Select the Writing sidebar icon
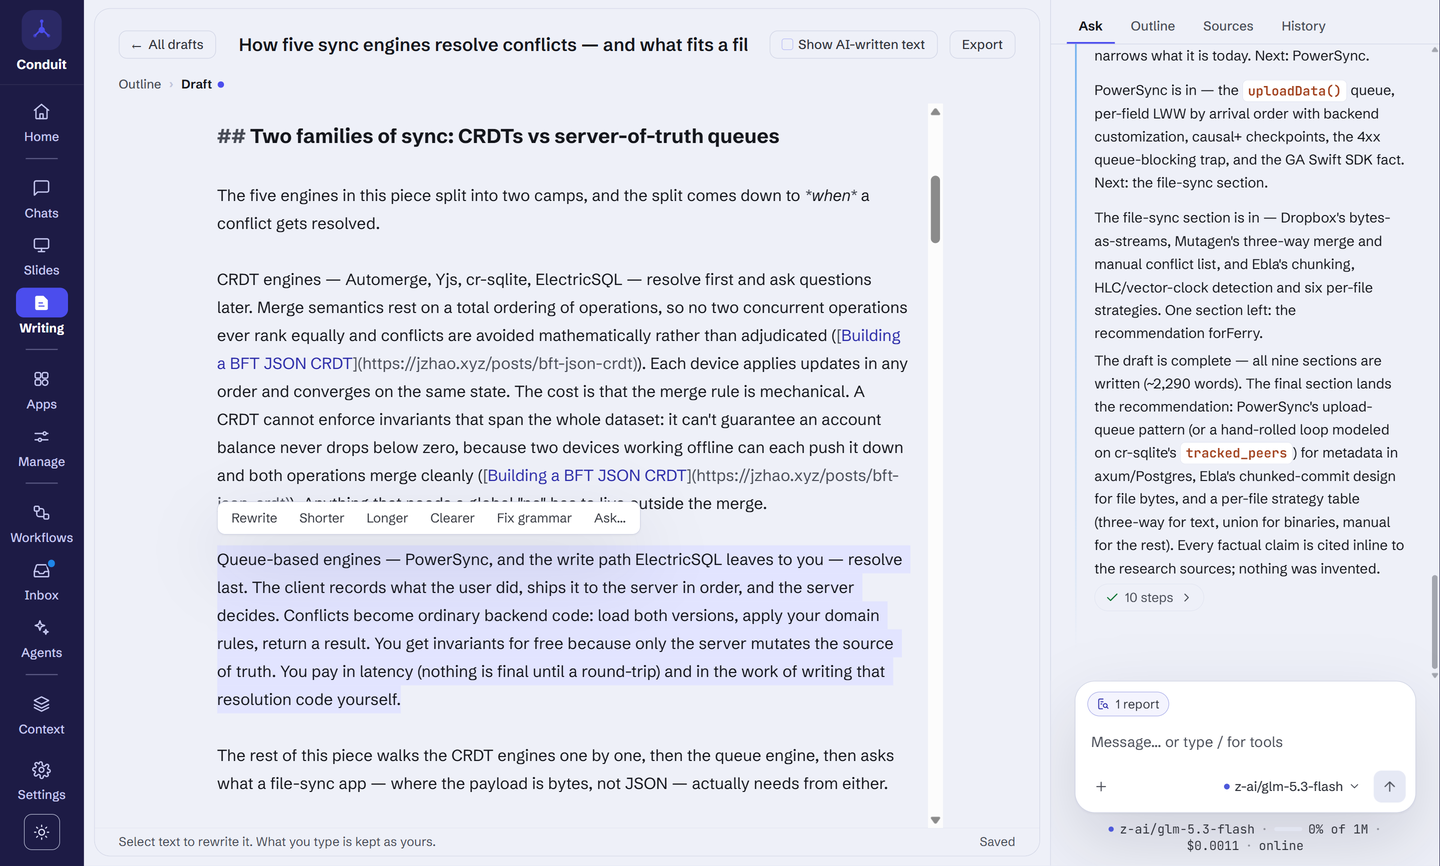Image resolution: width=1440 pixels, height=866 pixels. [41, 303]
